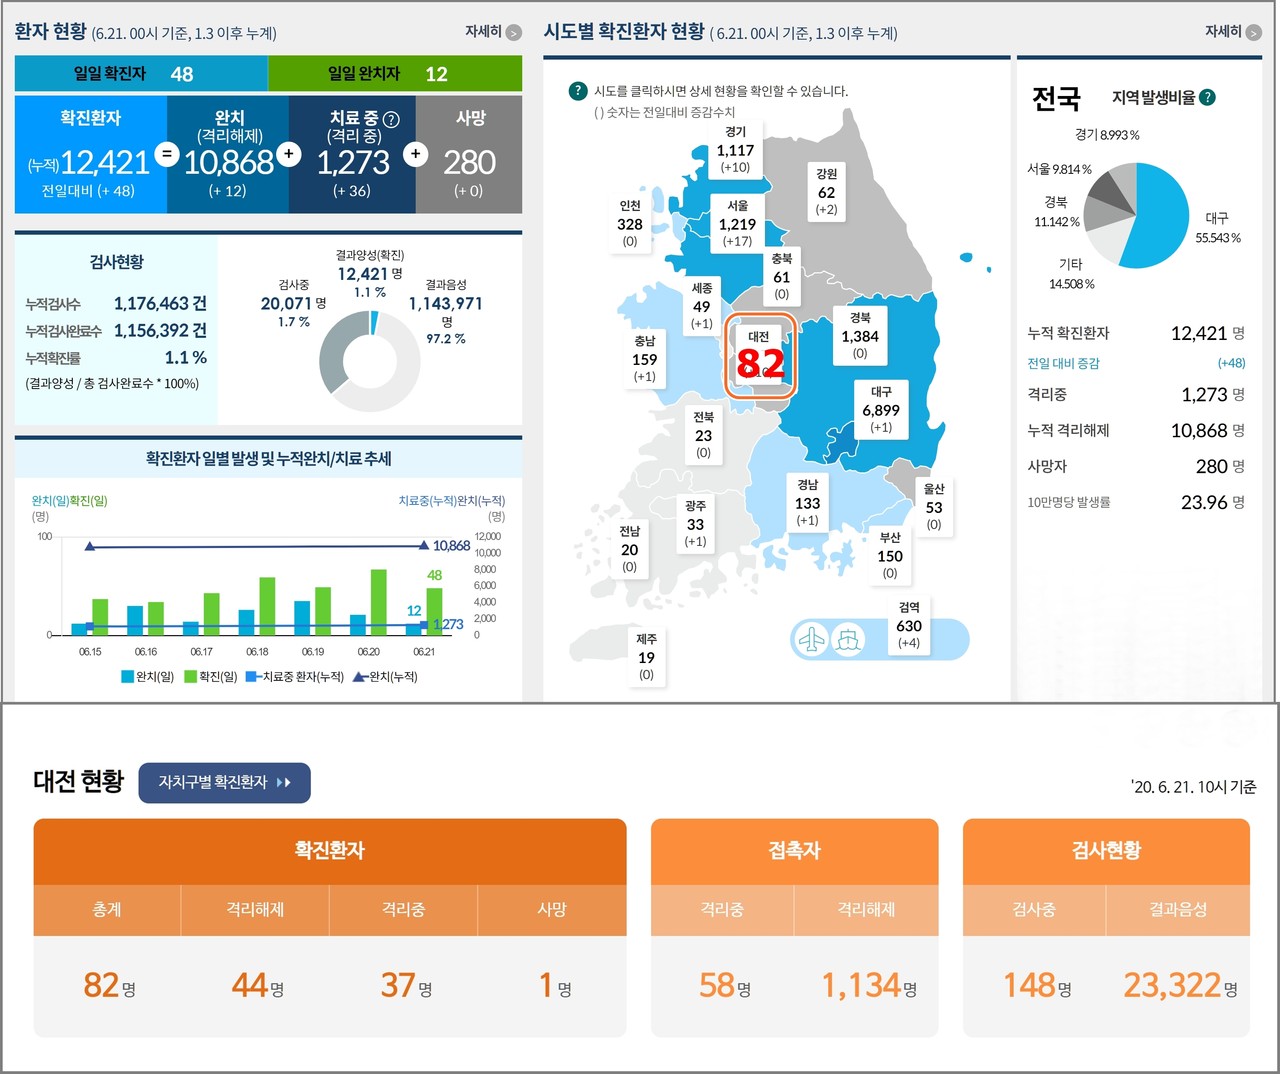Viewport: 1280px width, 1074px height.
Task: Select 세종 region showing 49
Action: [702, 306]
